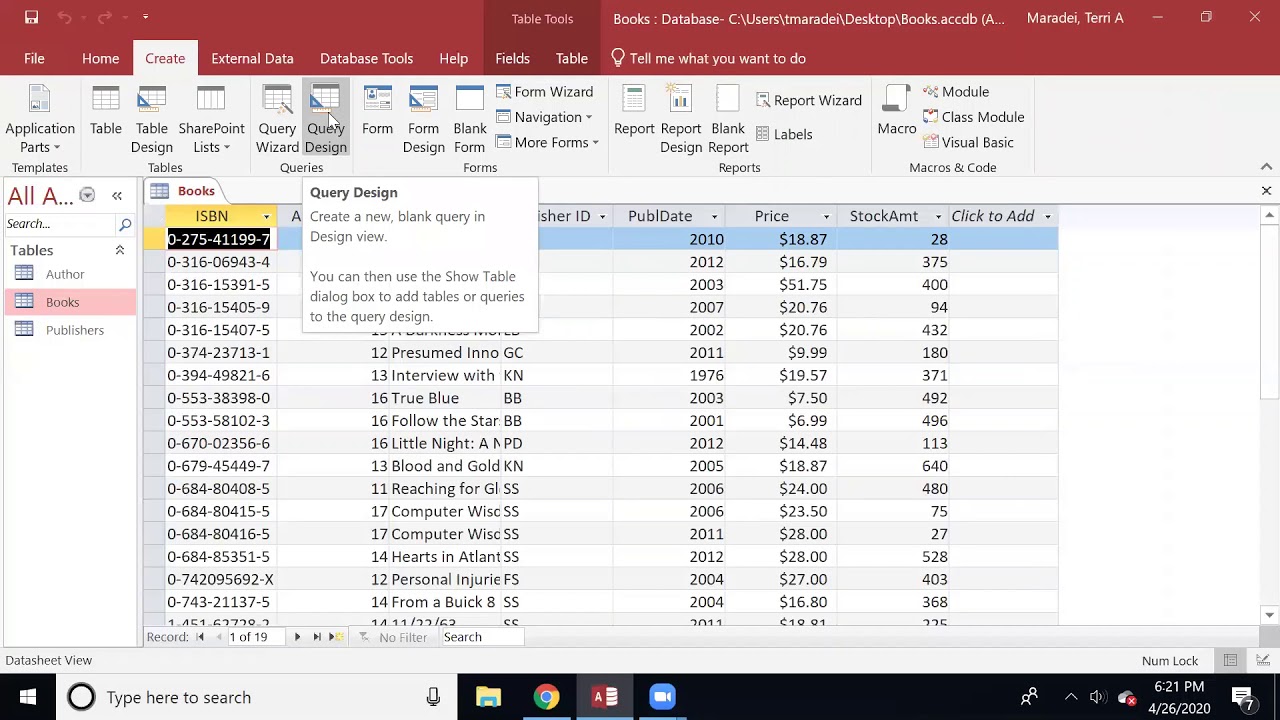The width and height of the screenshot is (1280, 720).
Task: Open the Price column filter arrow
Action: 826,217
